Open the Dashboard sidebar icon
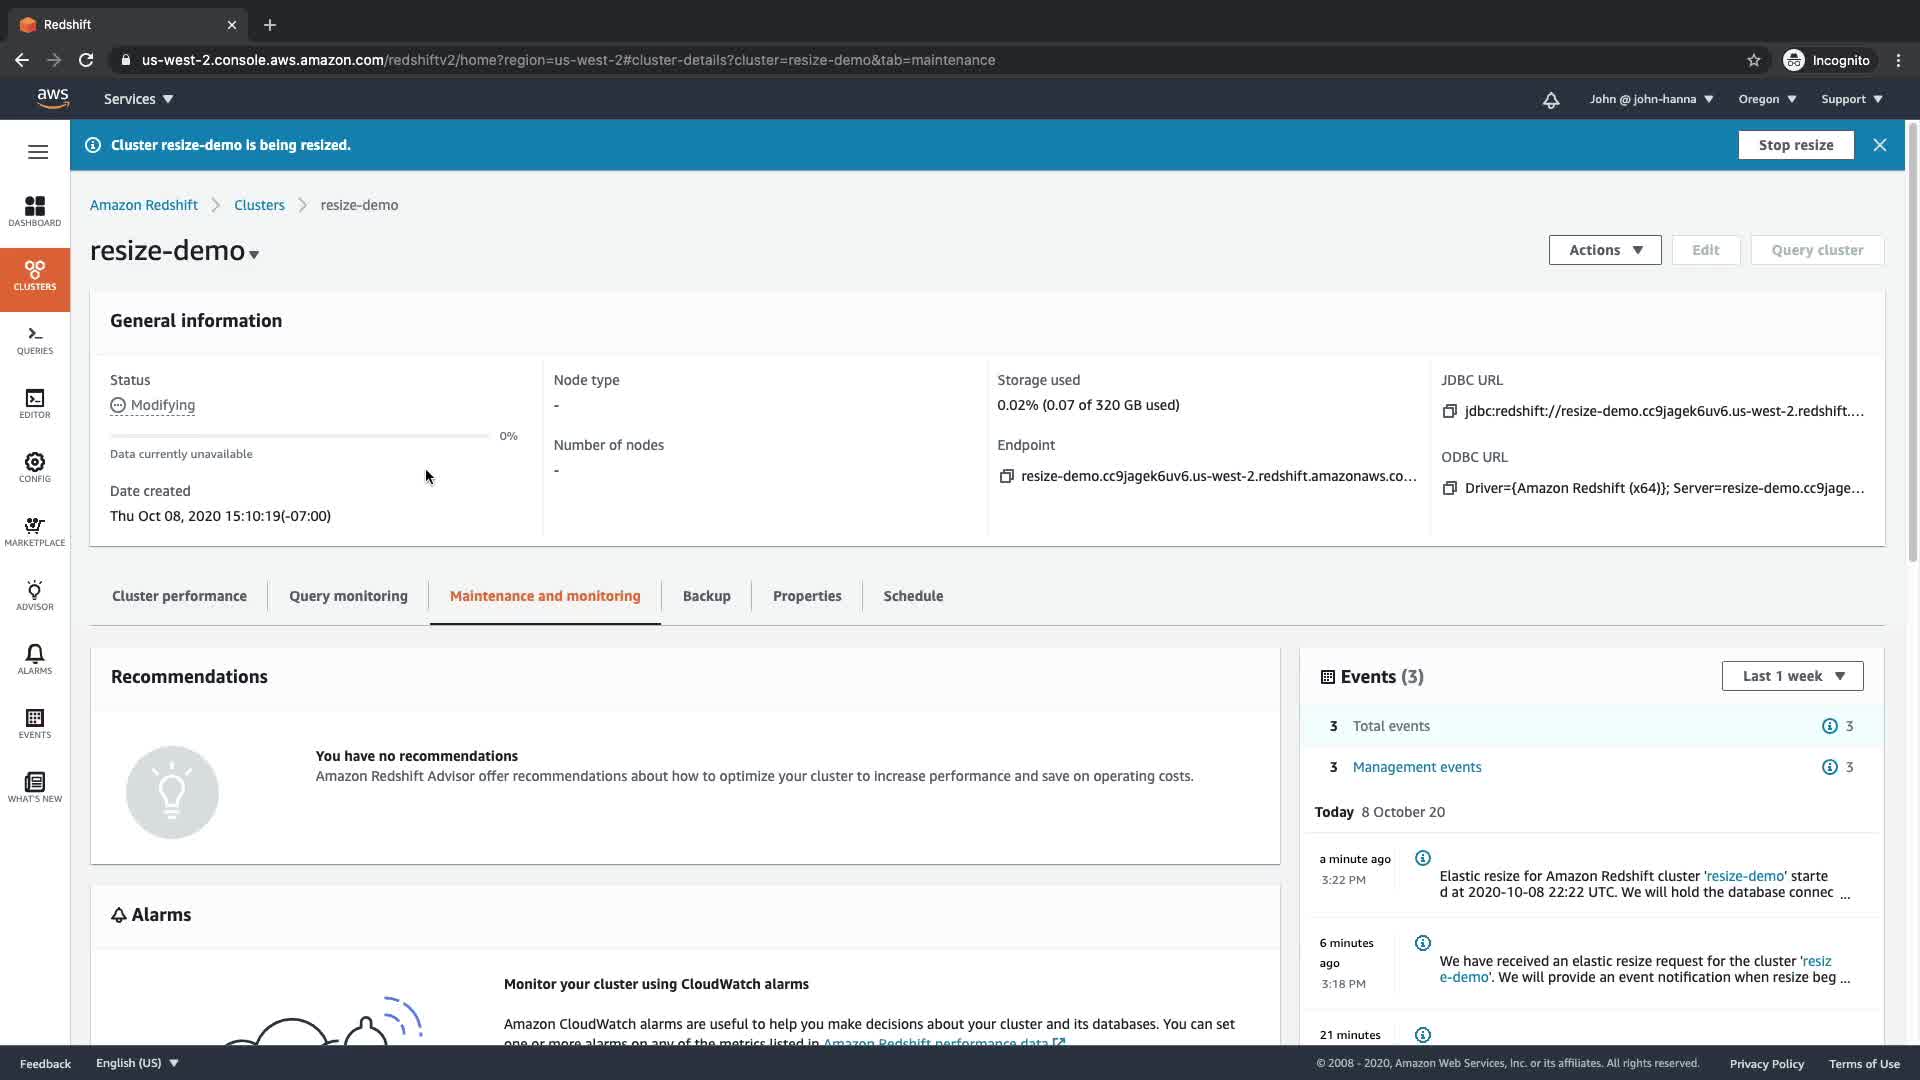Viewport: 1920px width, 1080px height. click(x=35, y=211)
